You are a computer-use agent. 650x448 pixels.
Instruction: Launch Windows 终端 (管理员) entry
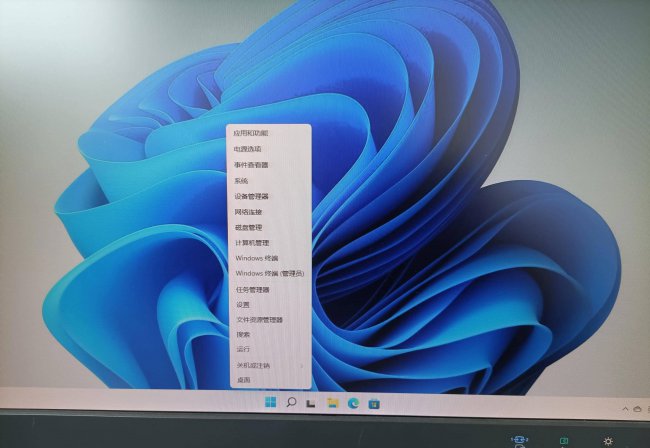tap(270, 274)
